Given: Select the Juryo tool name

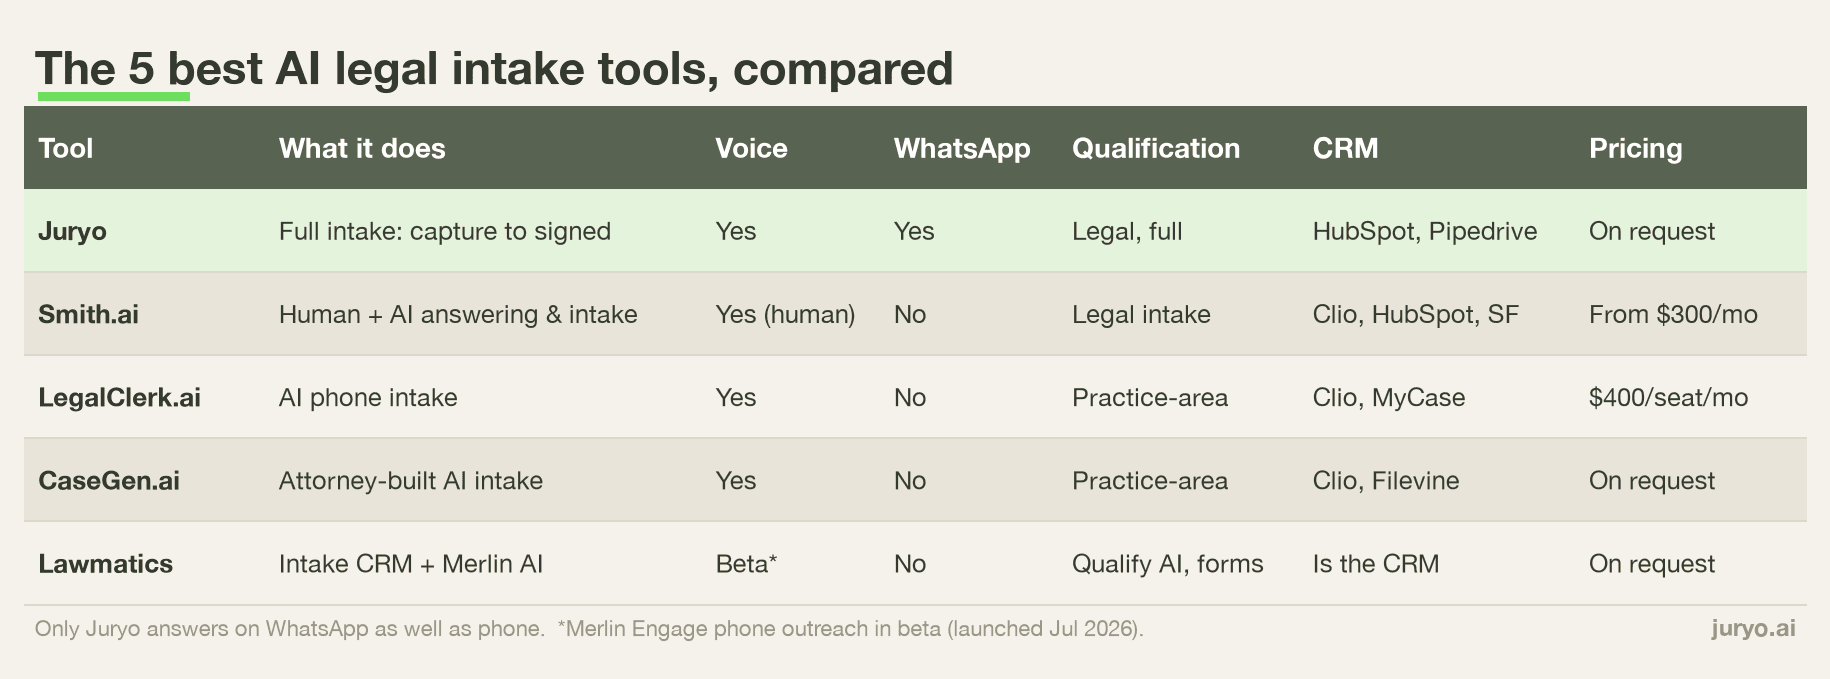Looking at the screenshot, I should pyautogui.click(x=72, y=231).
